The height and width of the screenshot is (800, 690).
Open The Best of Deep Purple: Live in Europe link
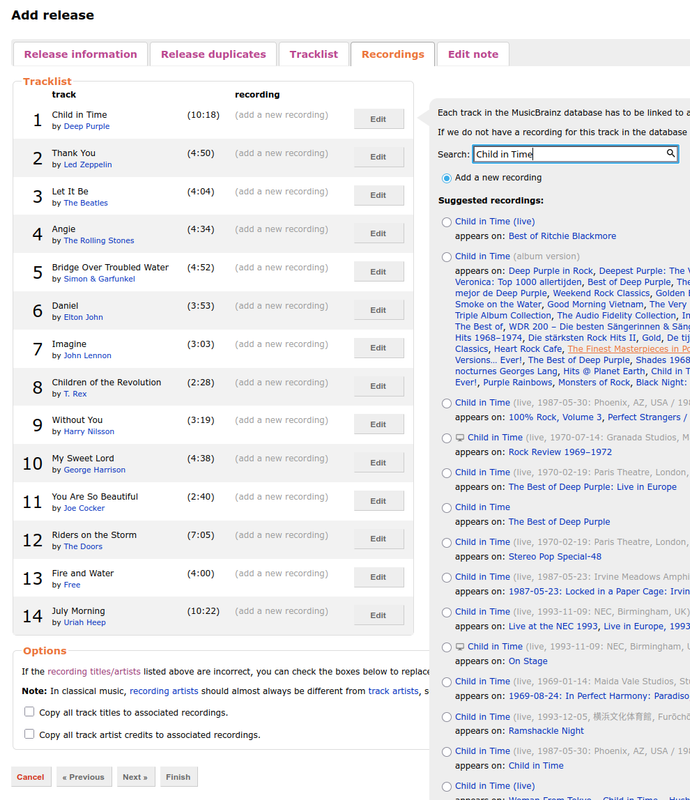593,487
